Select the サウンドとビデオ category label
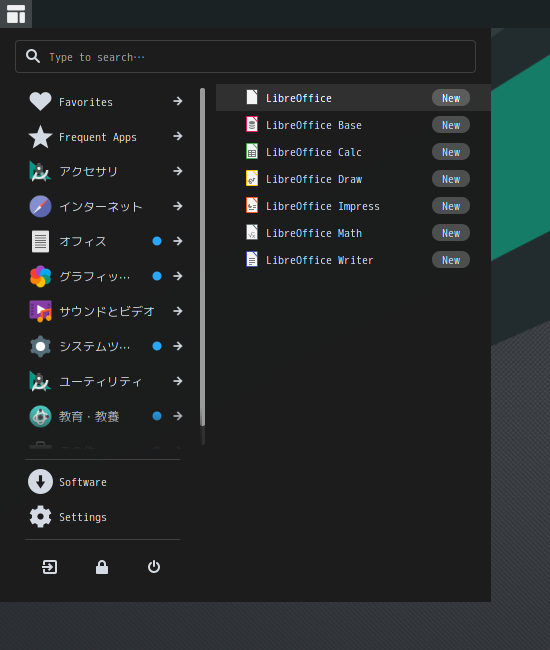 tap(107, 311)
